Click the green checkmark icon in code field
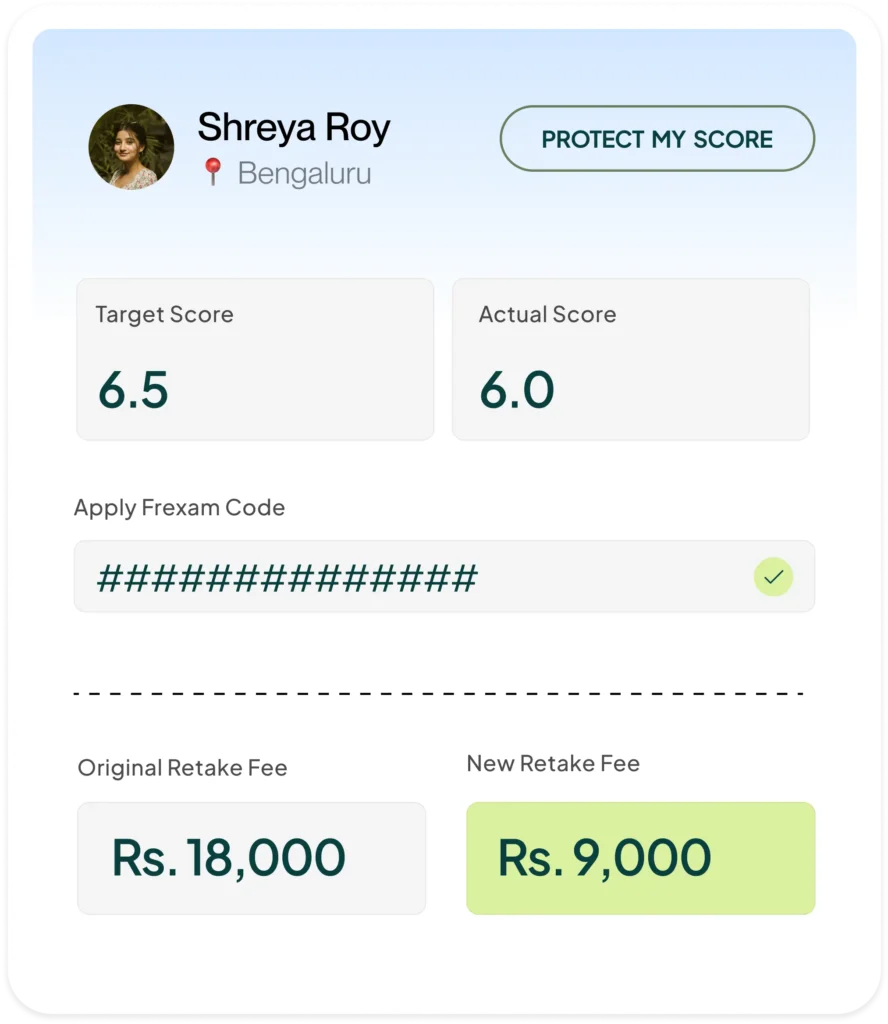Screen dimensions: 888x1024 772,577
